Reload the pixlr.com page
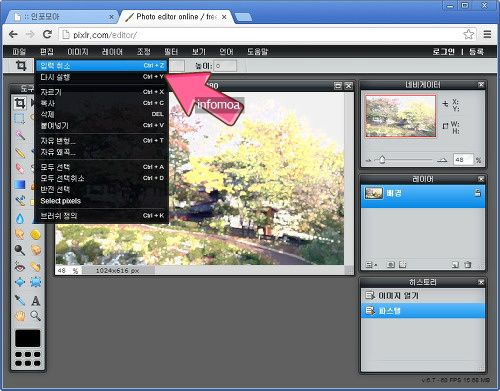 pos(47,34)
